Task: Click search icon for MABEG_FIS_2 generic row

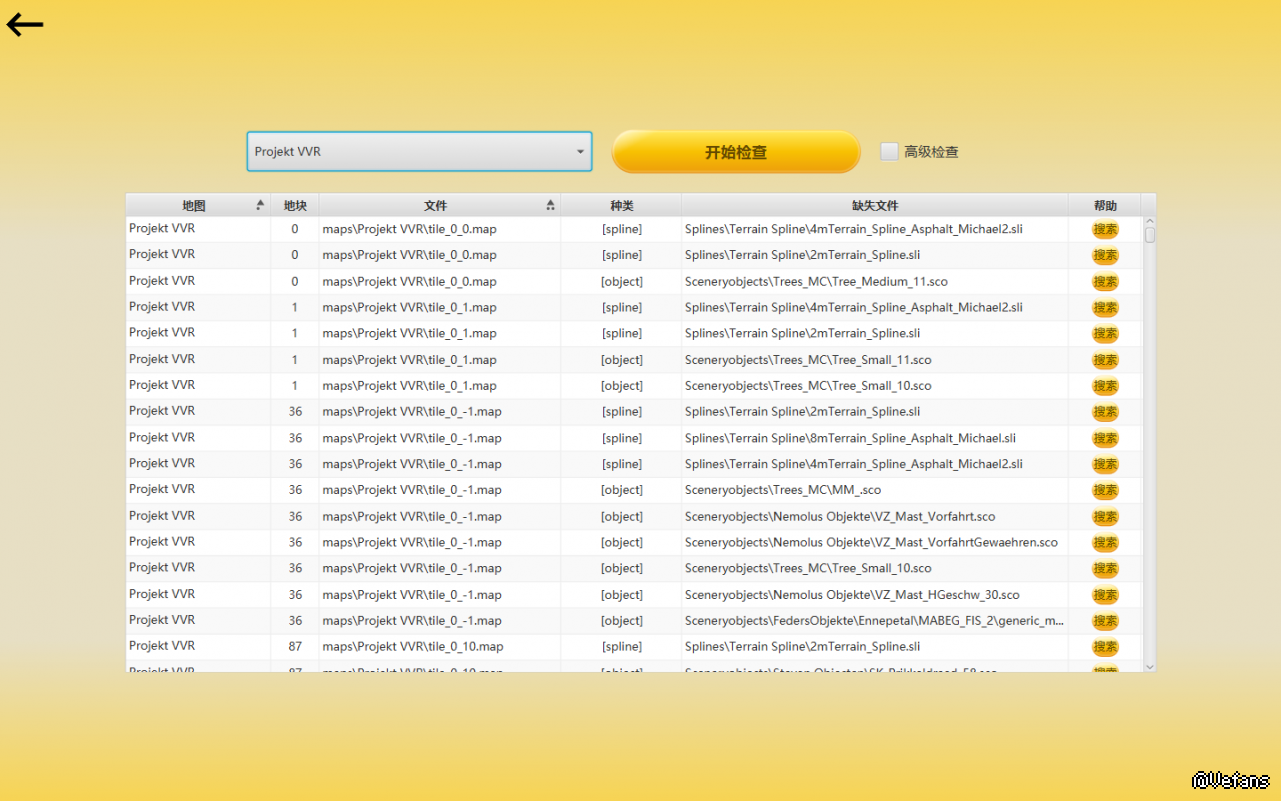Action: (1105, 621)
